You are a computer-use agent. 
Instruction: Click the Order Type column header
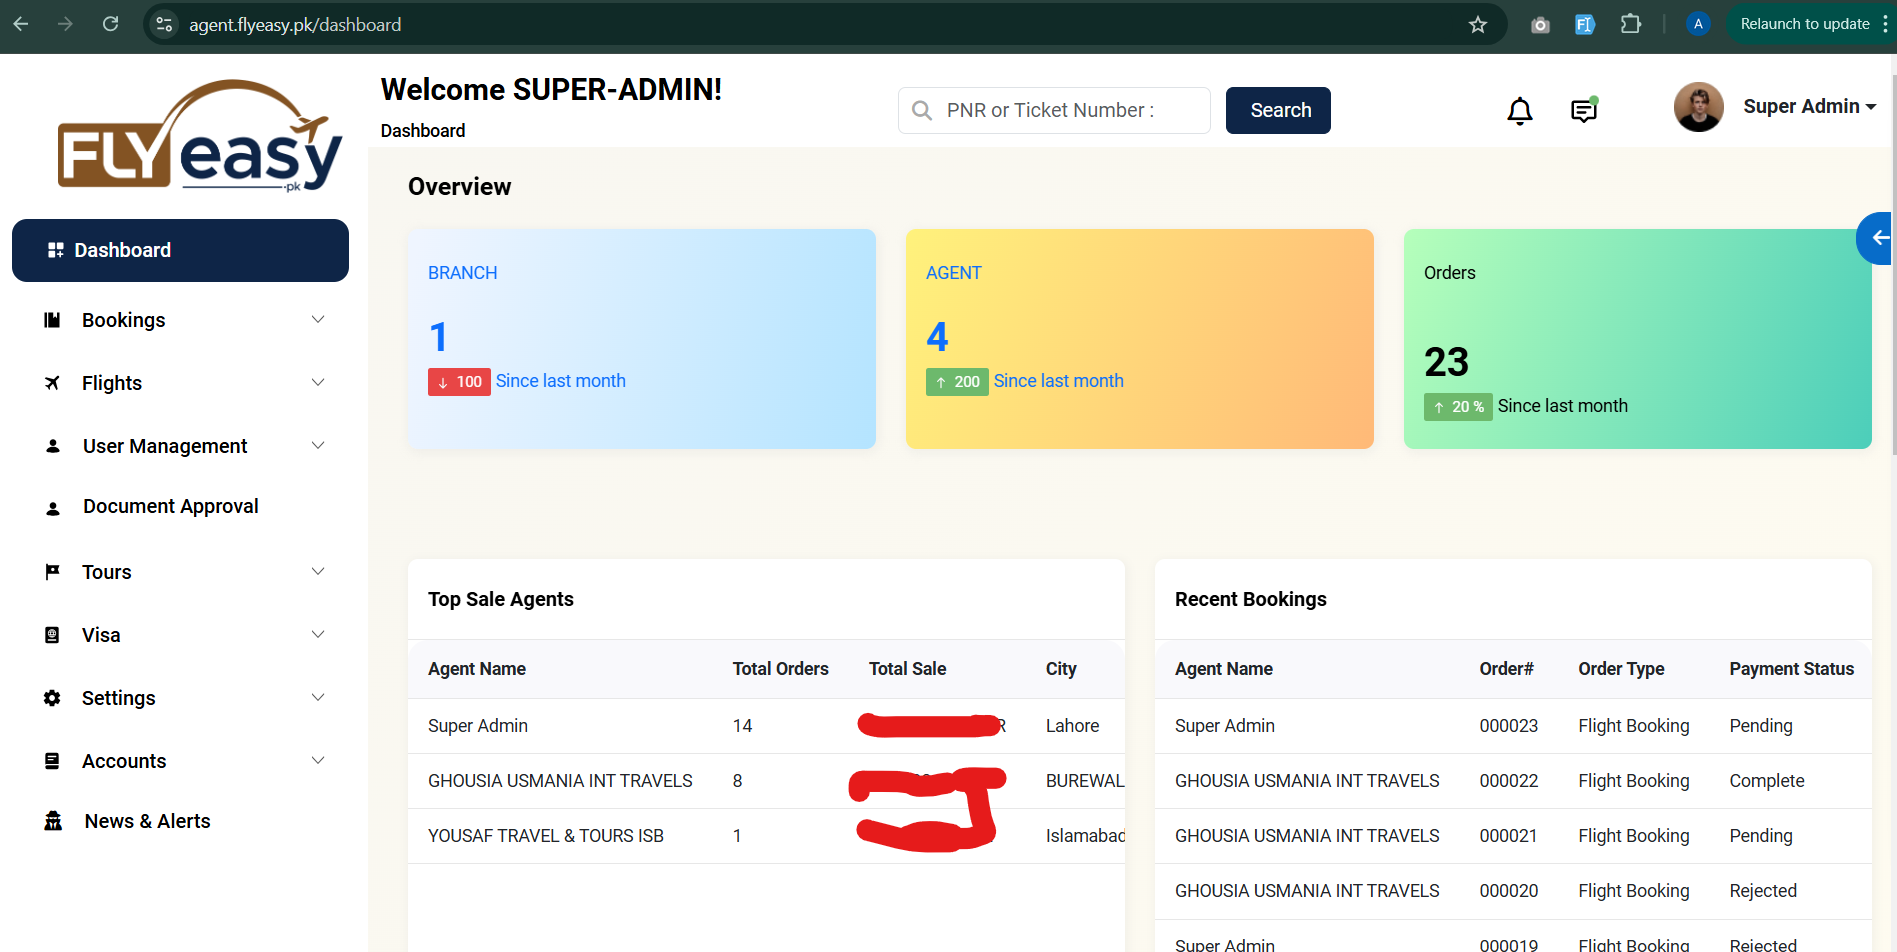tap(1621, 669)
